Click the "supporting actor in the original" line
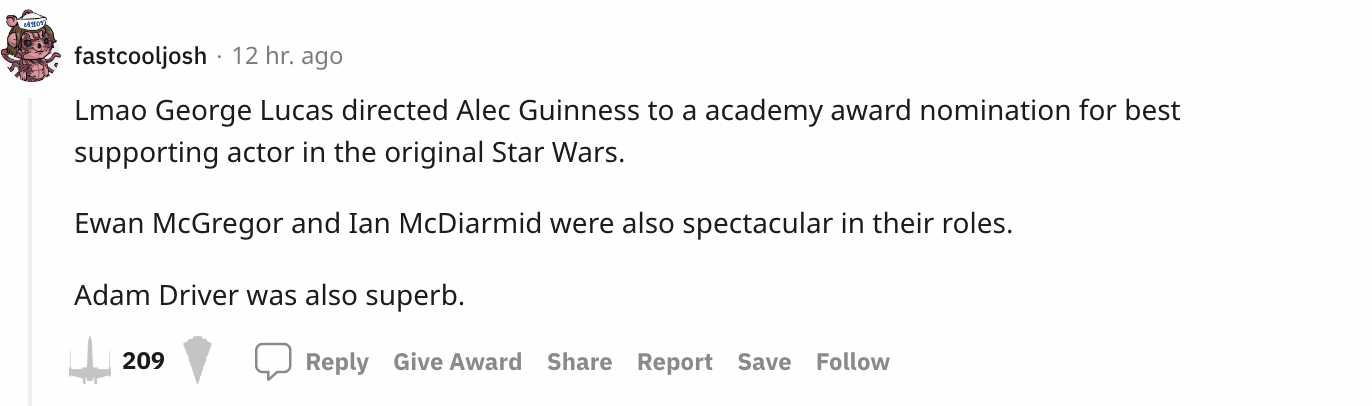This screenshot has width=1372, height=406. pyautogui.click(x=280, y=154)
